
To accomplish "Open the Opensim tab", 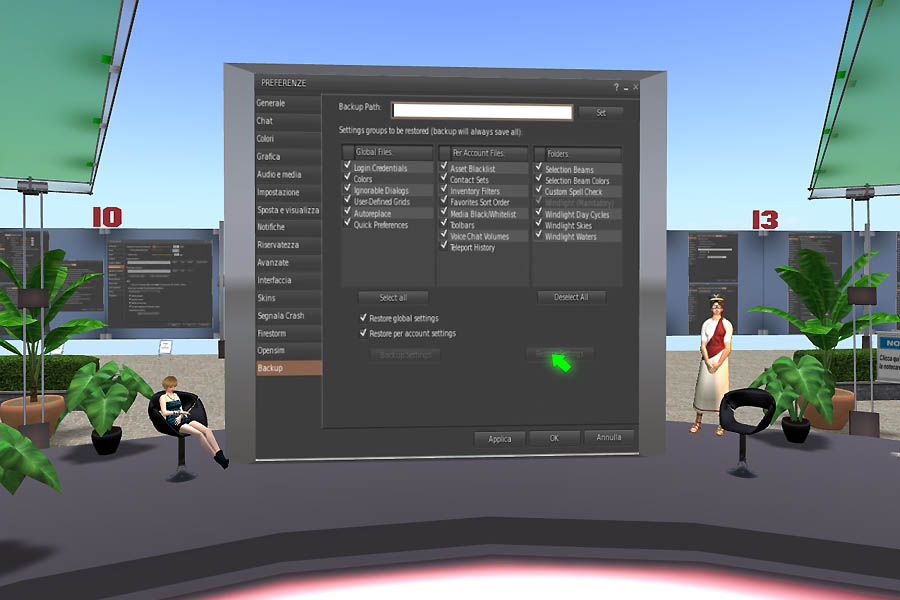I will (x=288, y=351).
